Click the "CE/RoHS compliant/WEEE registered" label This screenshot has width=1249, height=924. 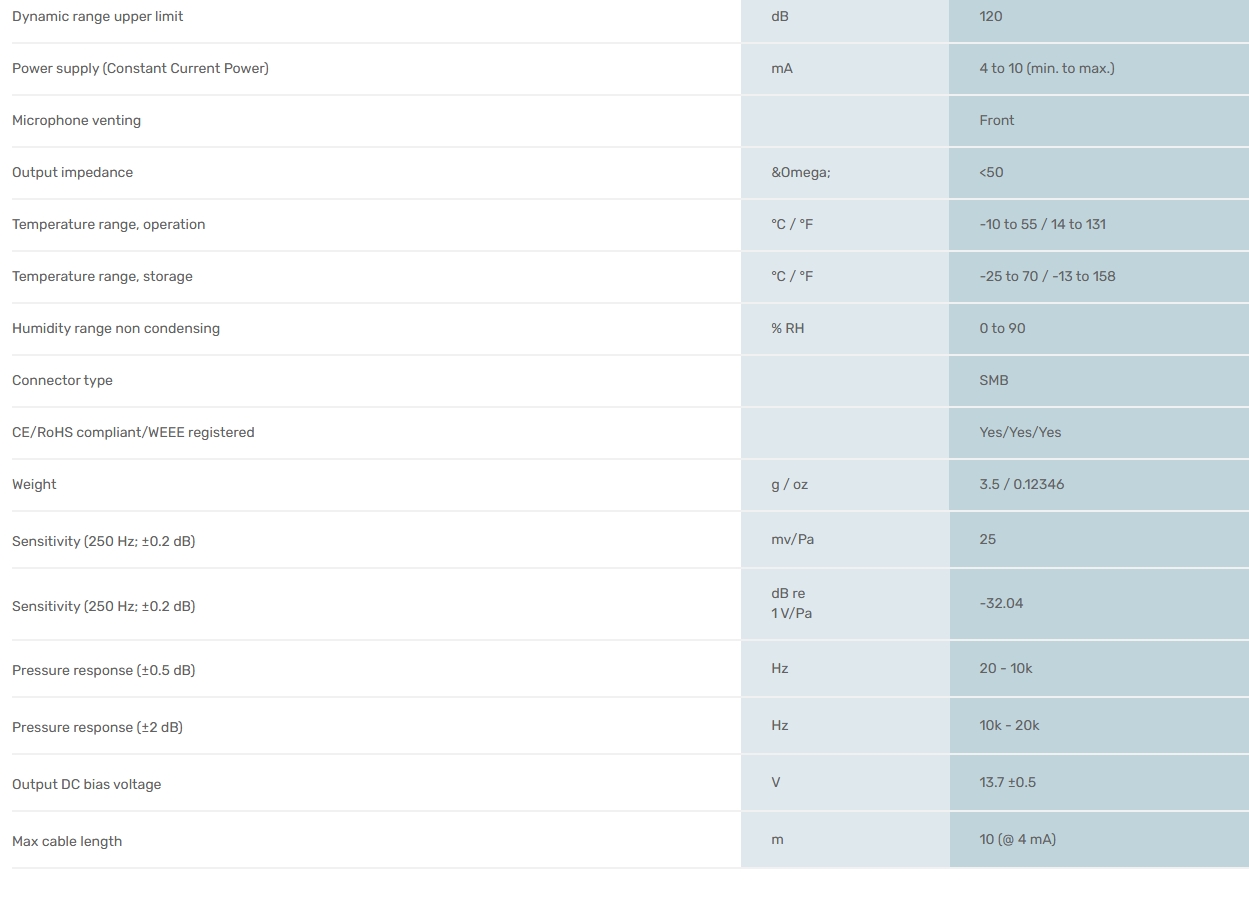(133, 433)
